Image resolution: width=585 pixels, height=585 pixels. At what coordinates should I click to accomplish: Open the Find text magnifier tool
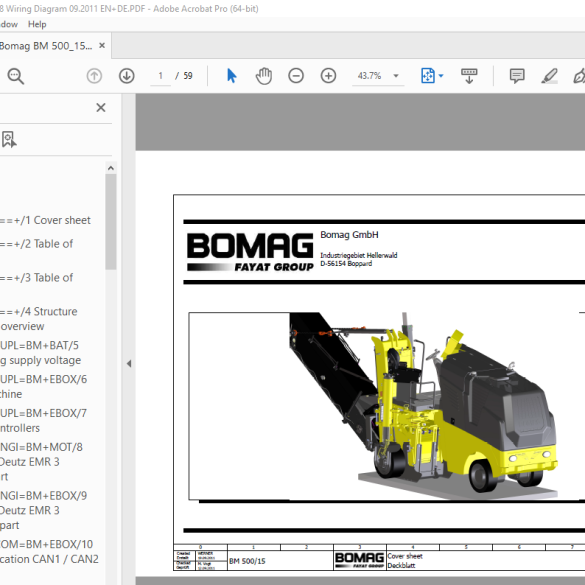pyautogui.click(x=16, y=76)
